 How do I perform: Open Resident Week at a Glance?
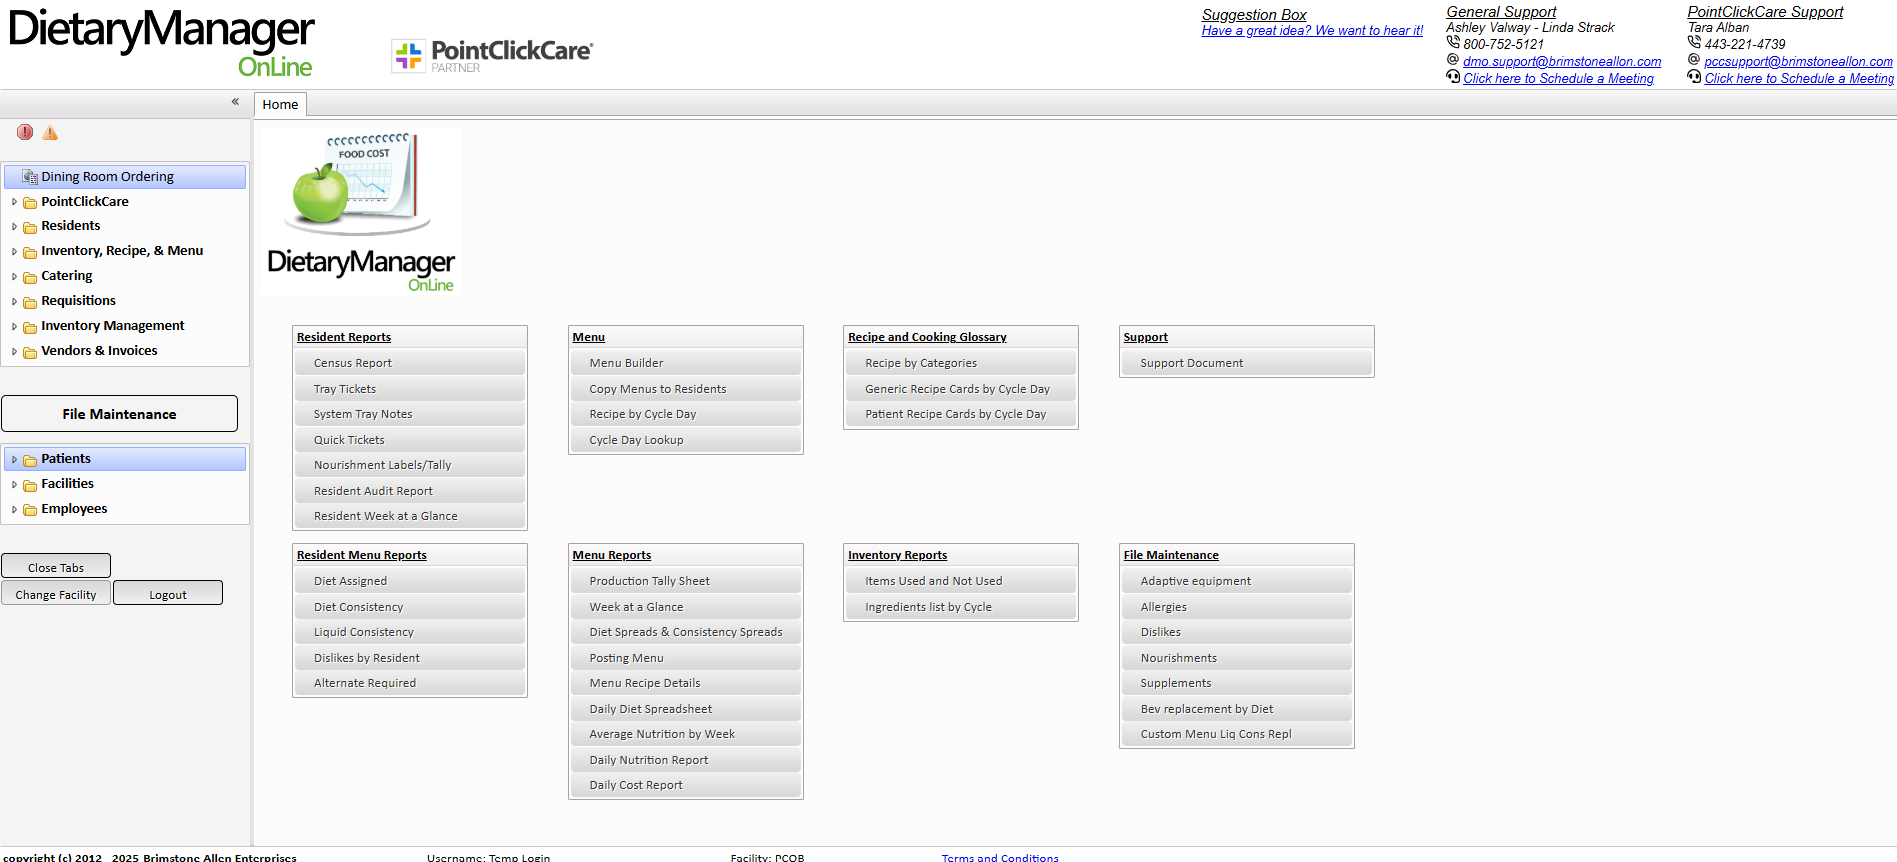coord(410,516)
